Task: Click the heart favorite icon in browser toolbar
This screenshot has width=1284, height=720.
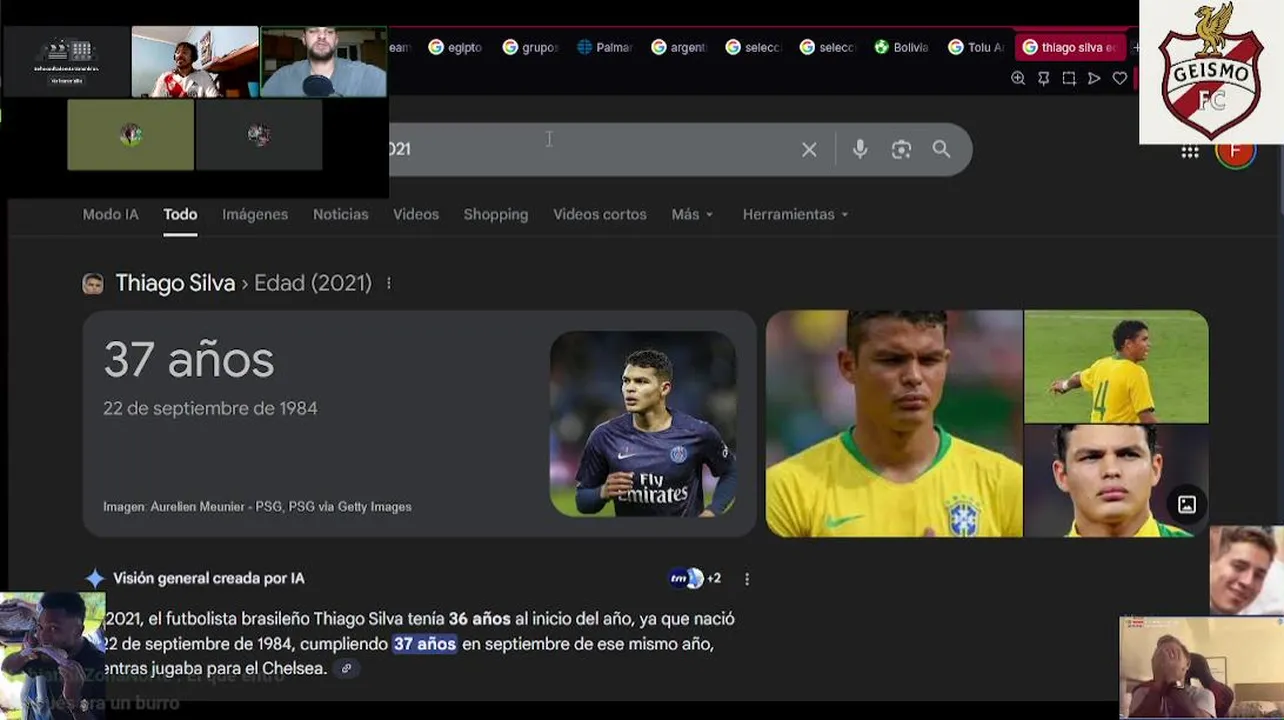Action: pyautogui.click(x=1120, y=78)
